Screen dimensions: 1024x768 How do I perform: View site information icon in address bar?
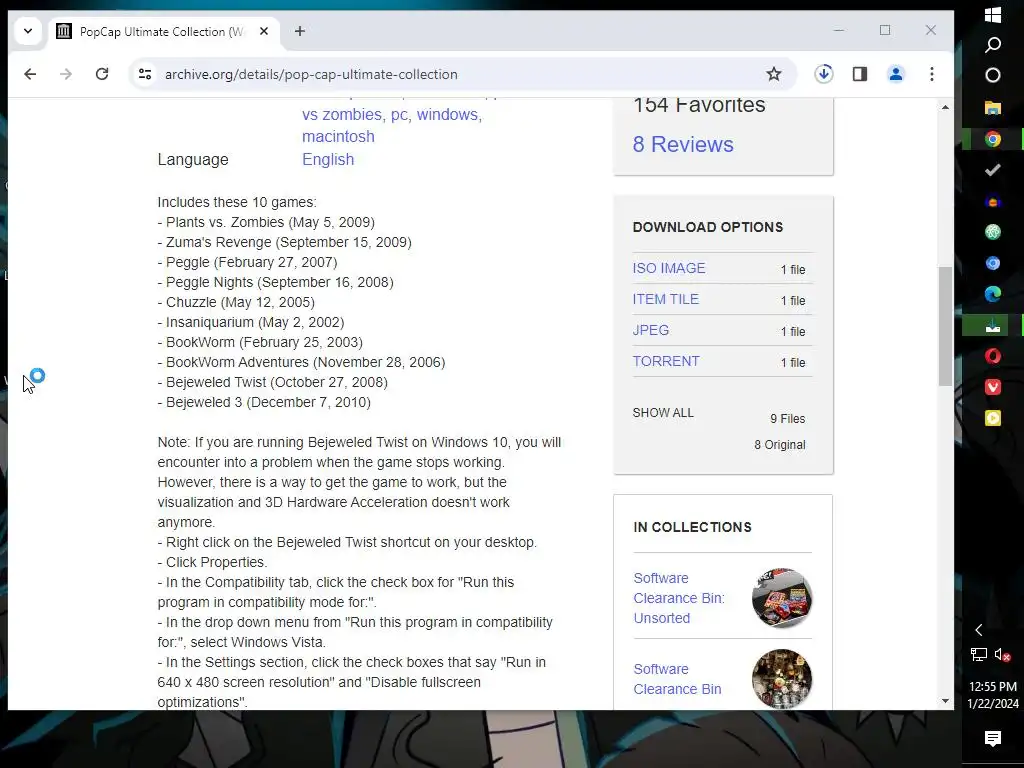tap(145, 74)
